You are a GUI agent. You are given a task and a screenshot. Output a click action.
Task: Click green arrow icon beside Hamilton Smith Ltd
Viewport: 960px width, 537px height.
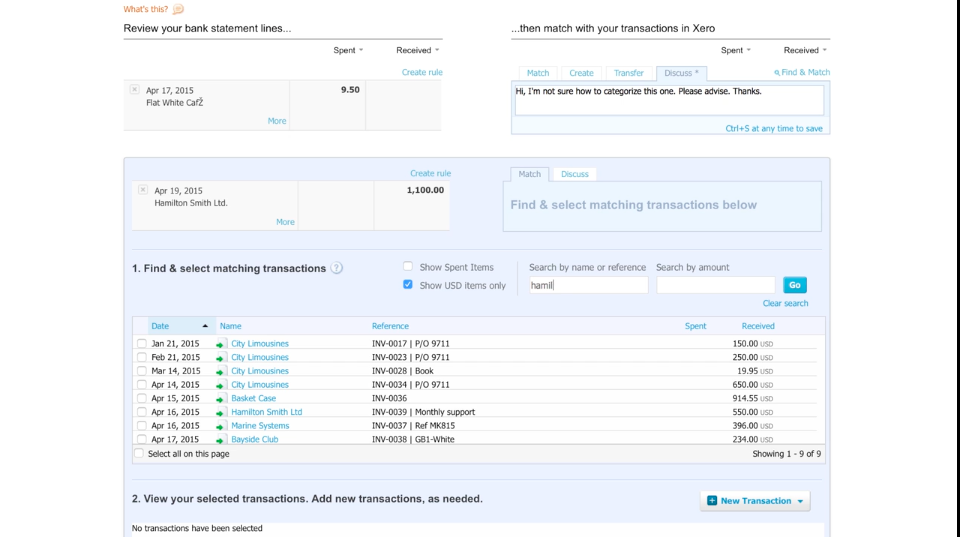[220, 413]
